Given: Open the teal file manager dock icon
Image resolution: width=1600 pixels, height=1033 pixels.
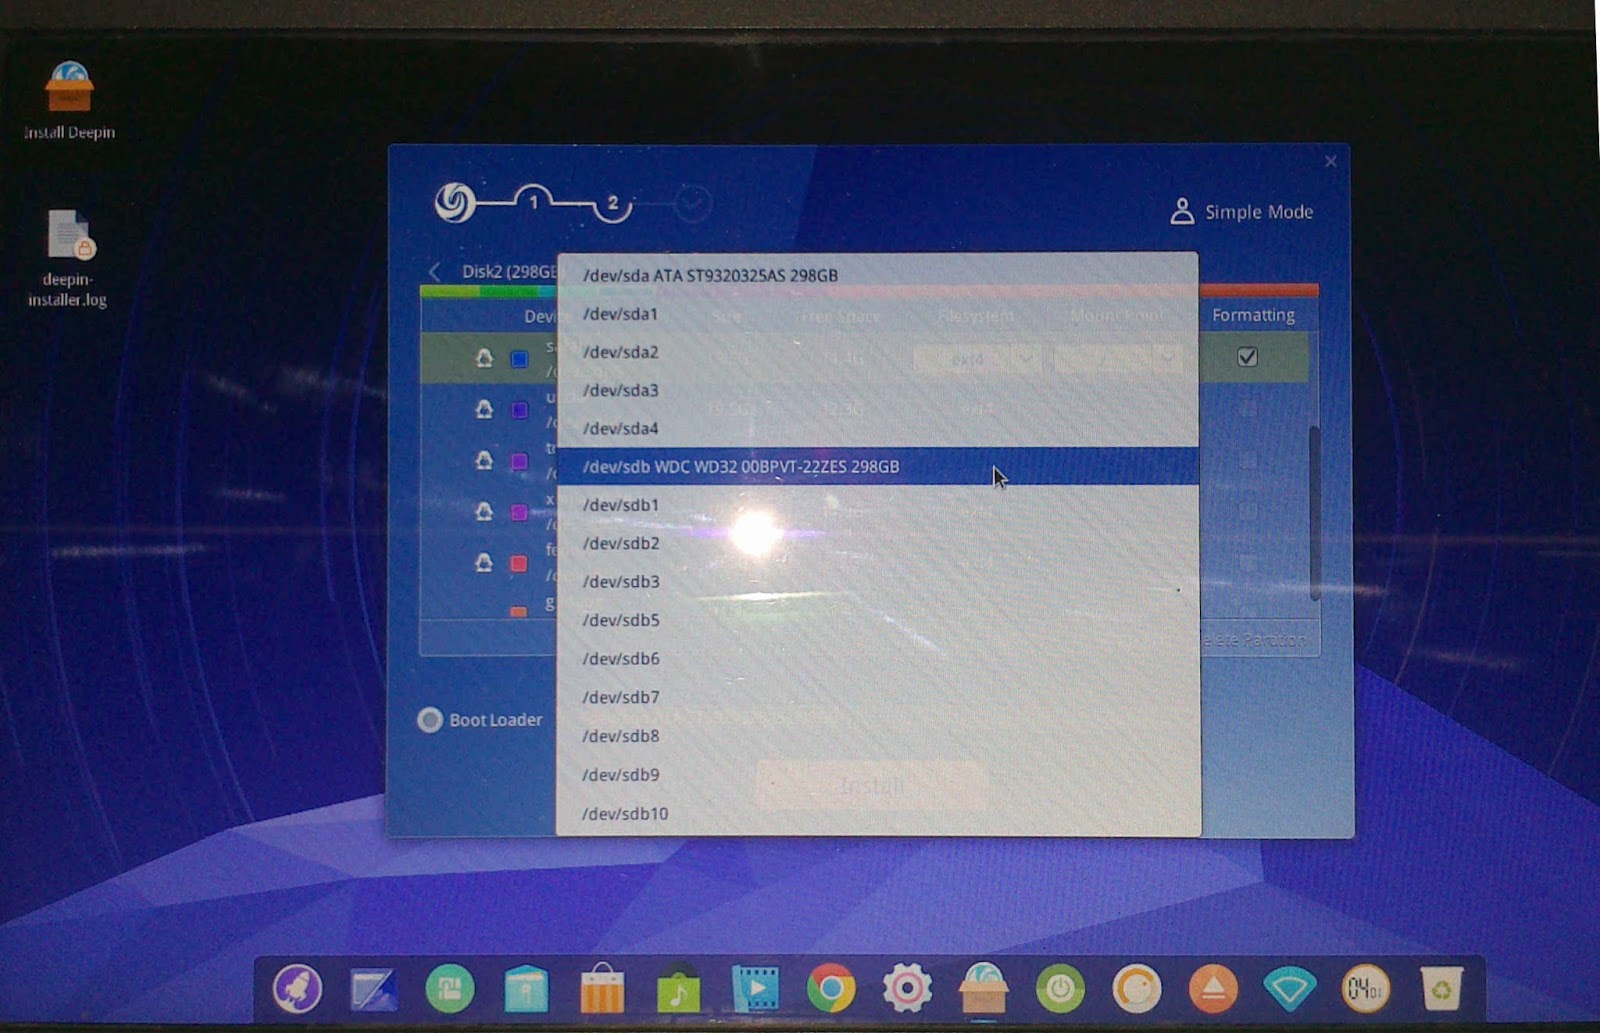Looking at the screenshot, I should (x=526, y=989).
